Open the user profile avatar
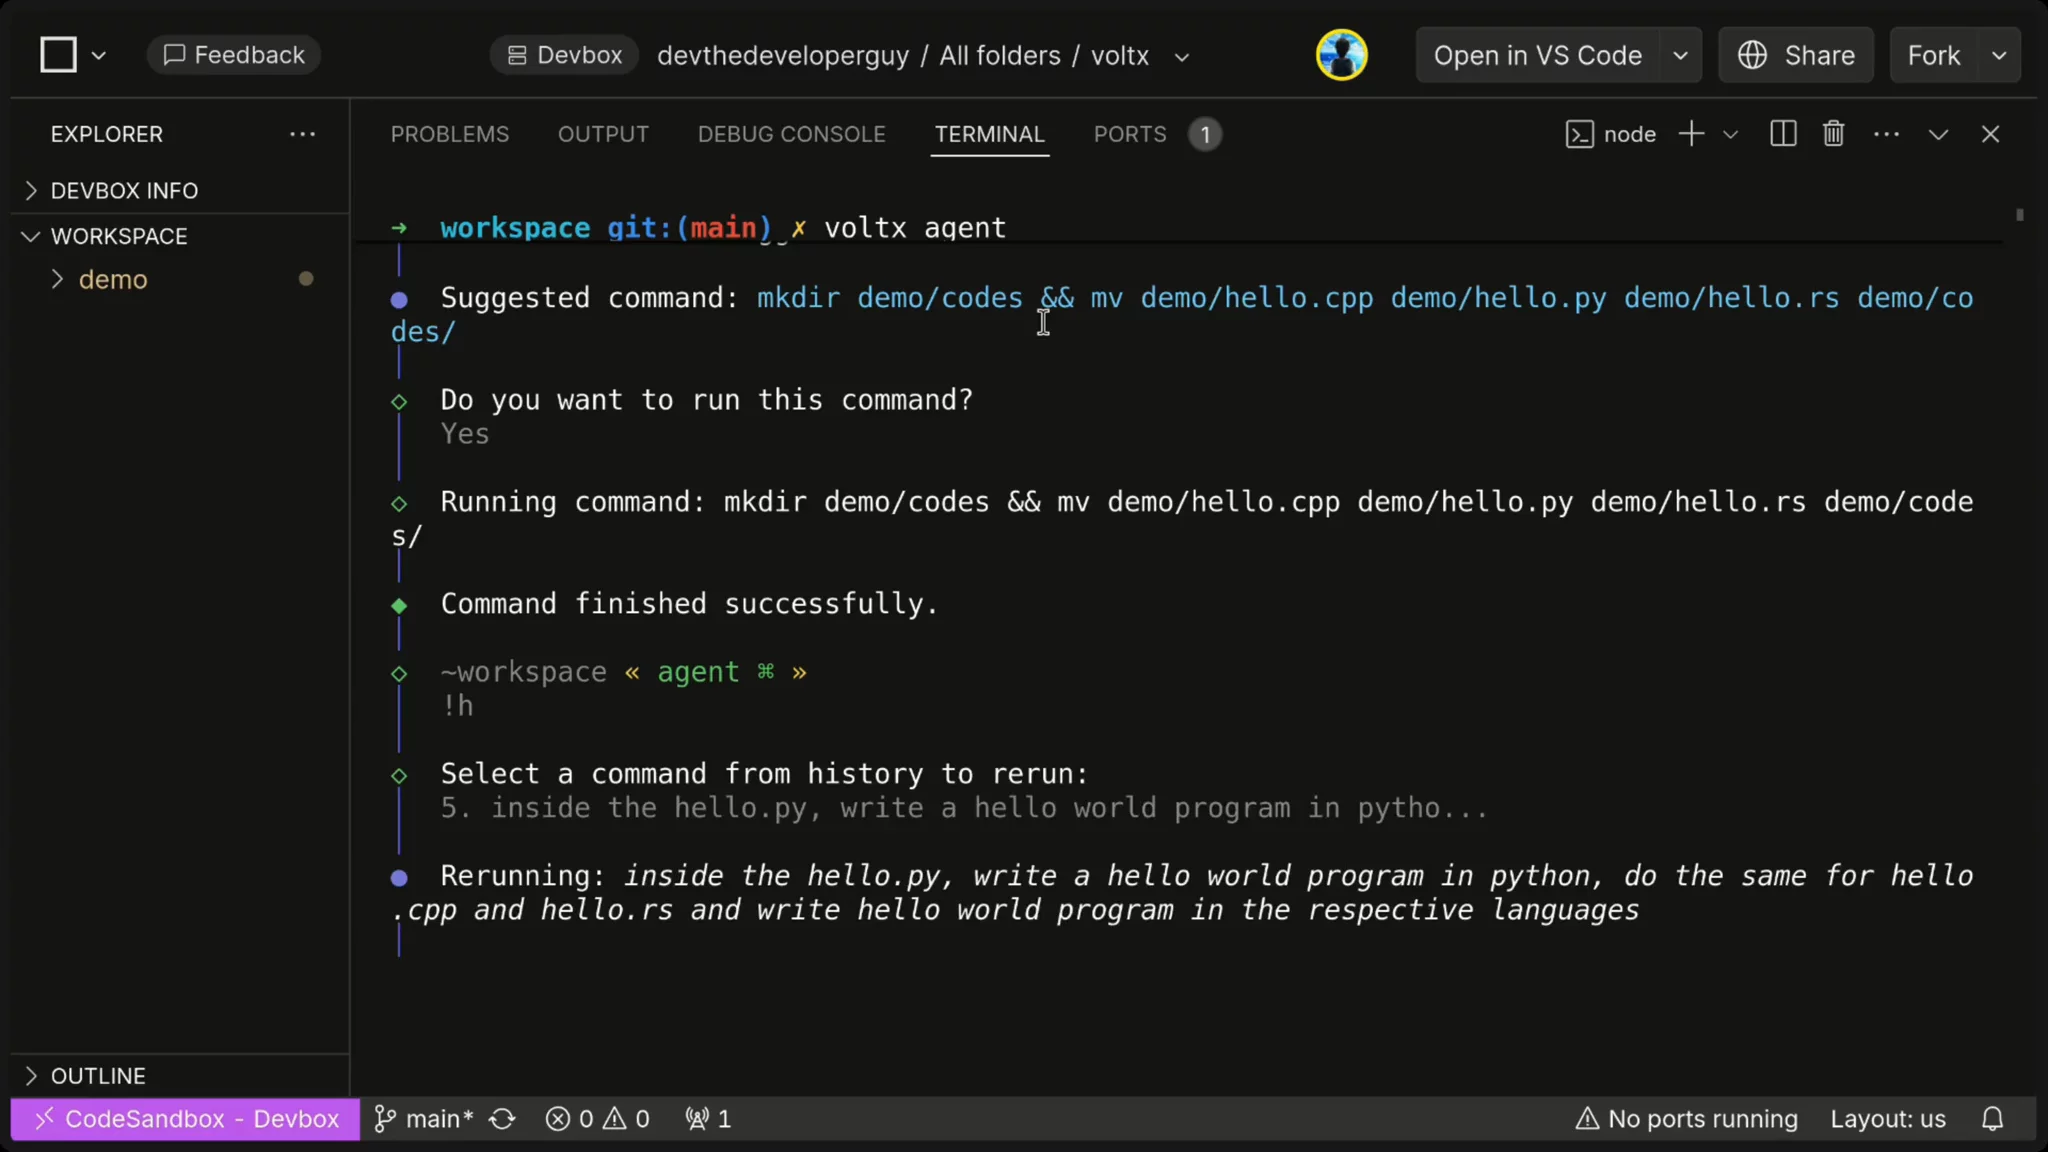Screen dimensions: 2048x1152 1341,55
